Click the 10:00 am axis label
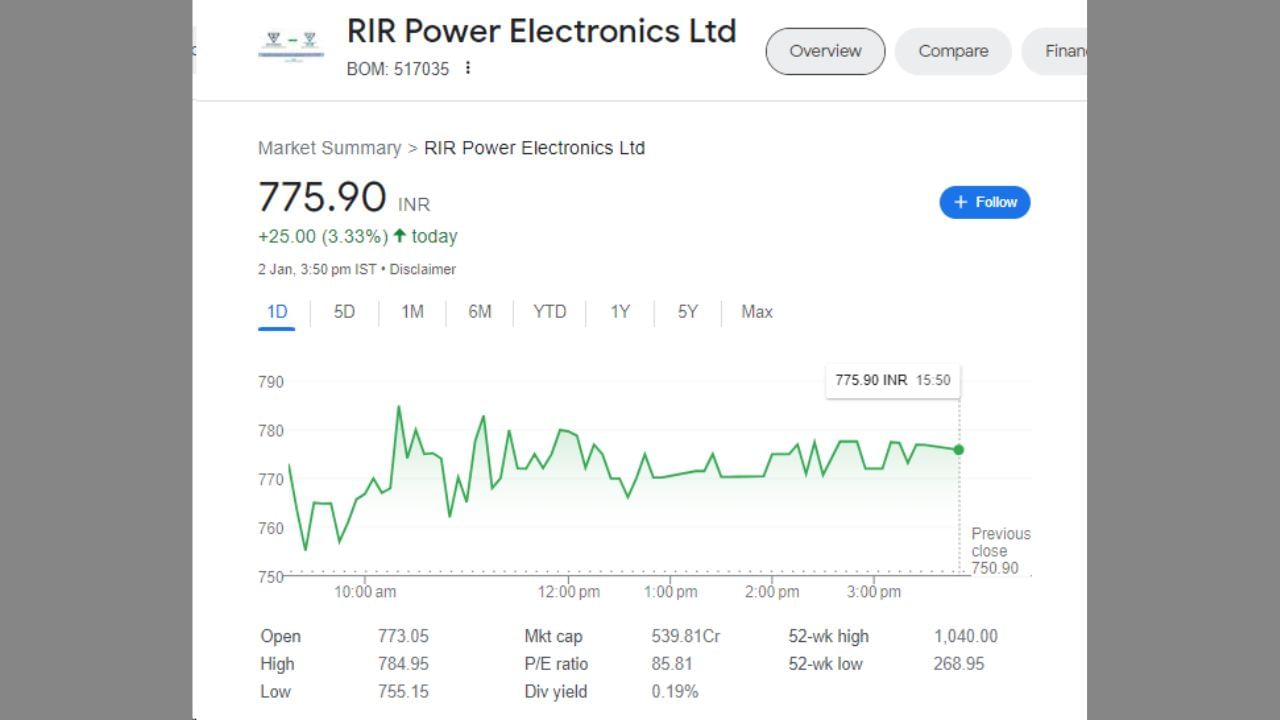1280x720 pixels. pos(365,592)
